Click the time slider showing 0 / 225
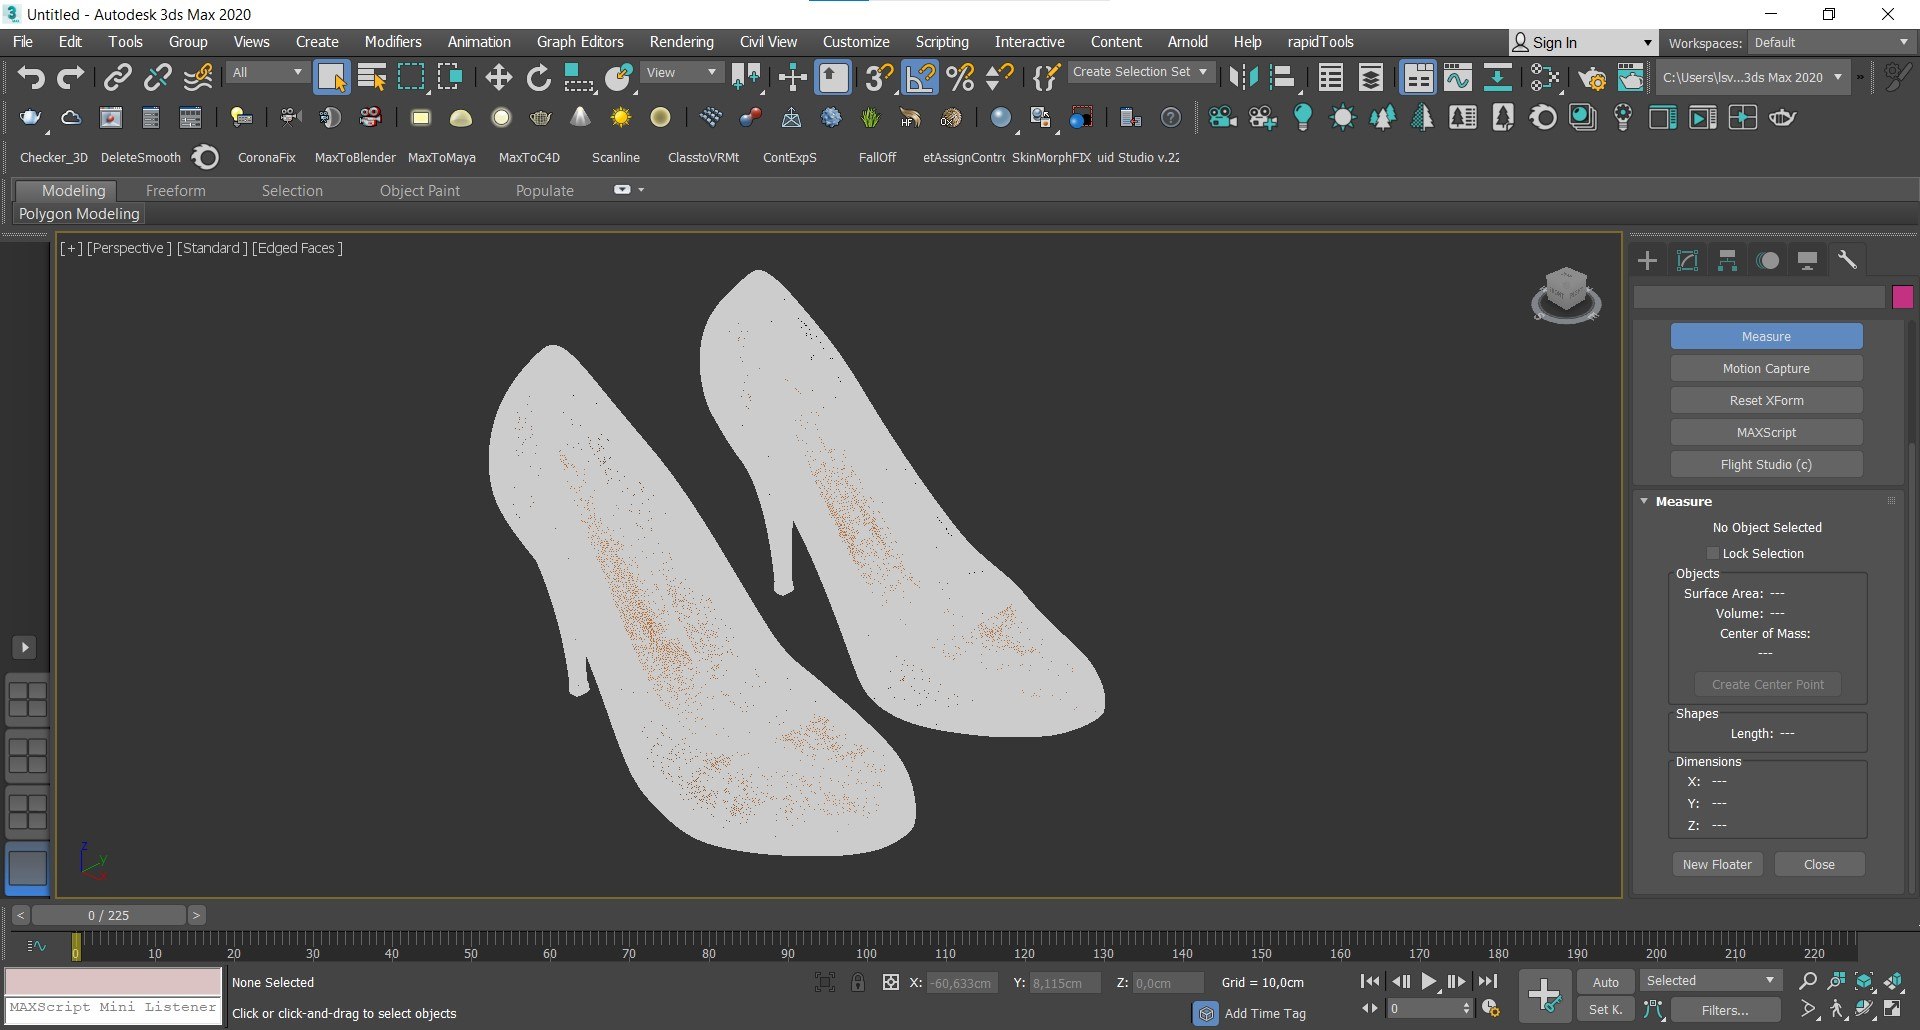Viewport: 1920px width, 1030px height. [x=108, y=915]
